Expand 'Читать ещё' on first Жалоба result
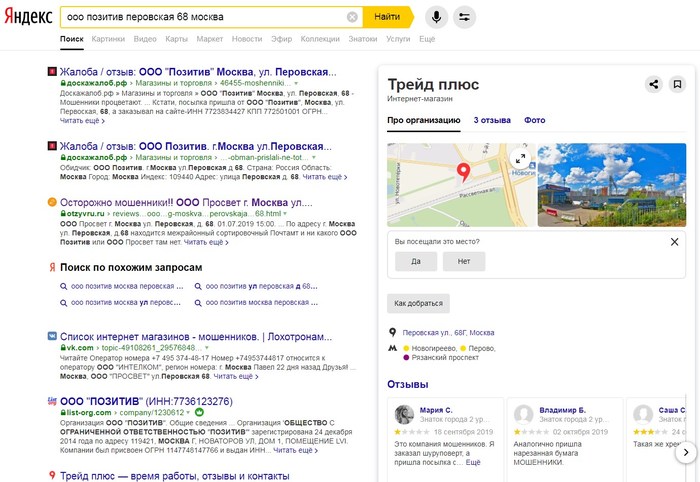The width and height of the screenshot is (700, 482). tap(82, 119)
